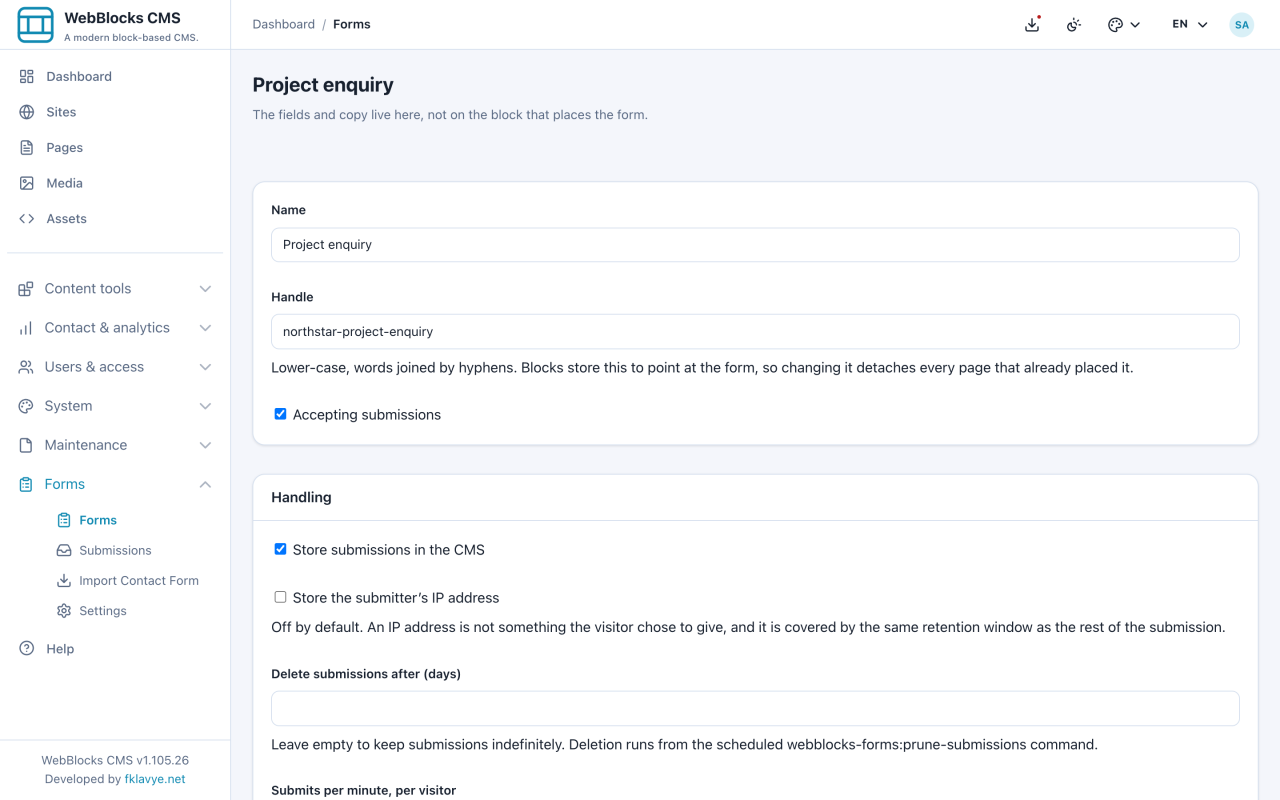Focus the Delete submissions after (days) field
The width and height of the screenshot is (1280, 800).
tap(755, 709)
